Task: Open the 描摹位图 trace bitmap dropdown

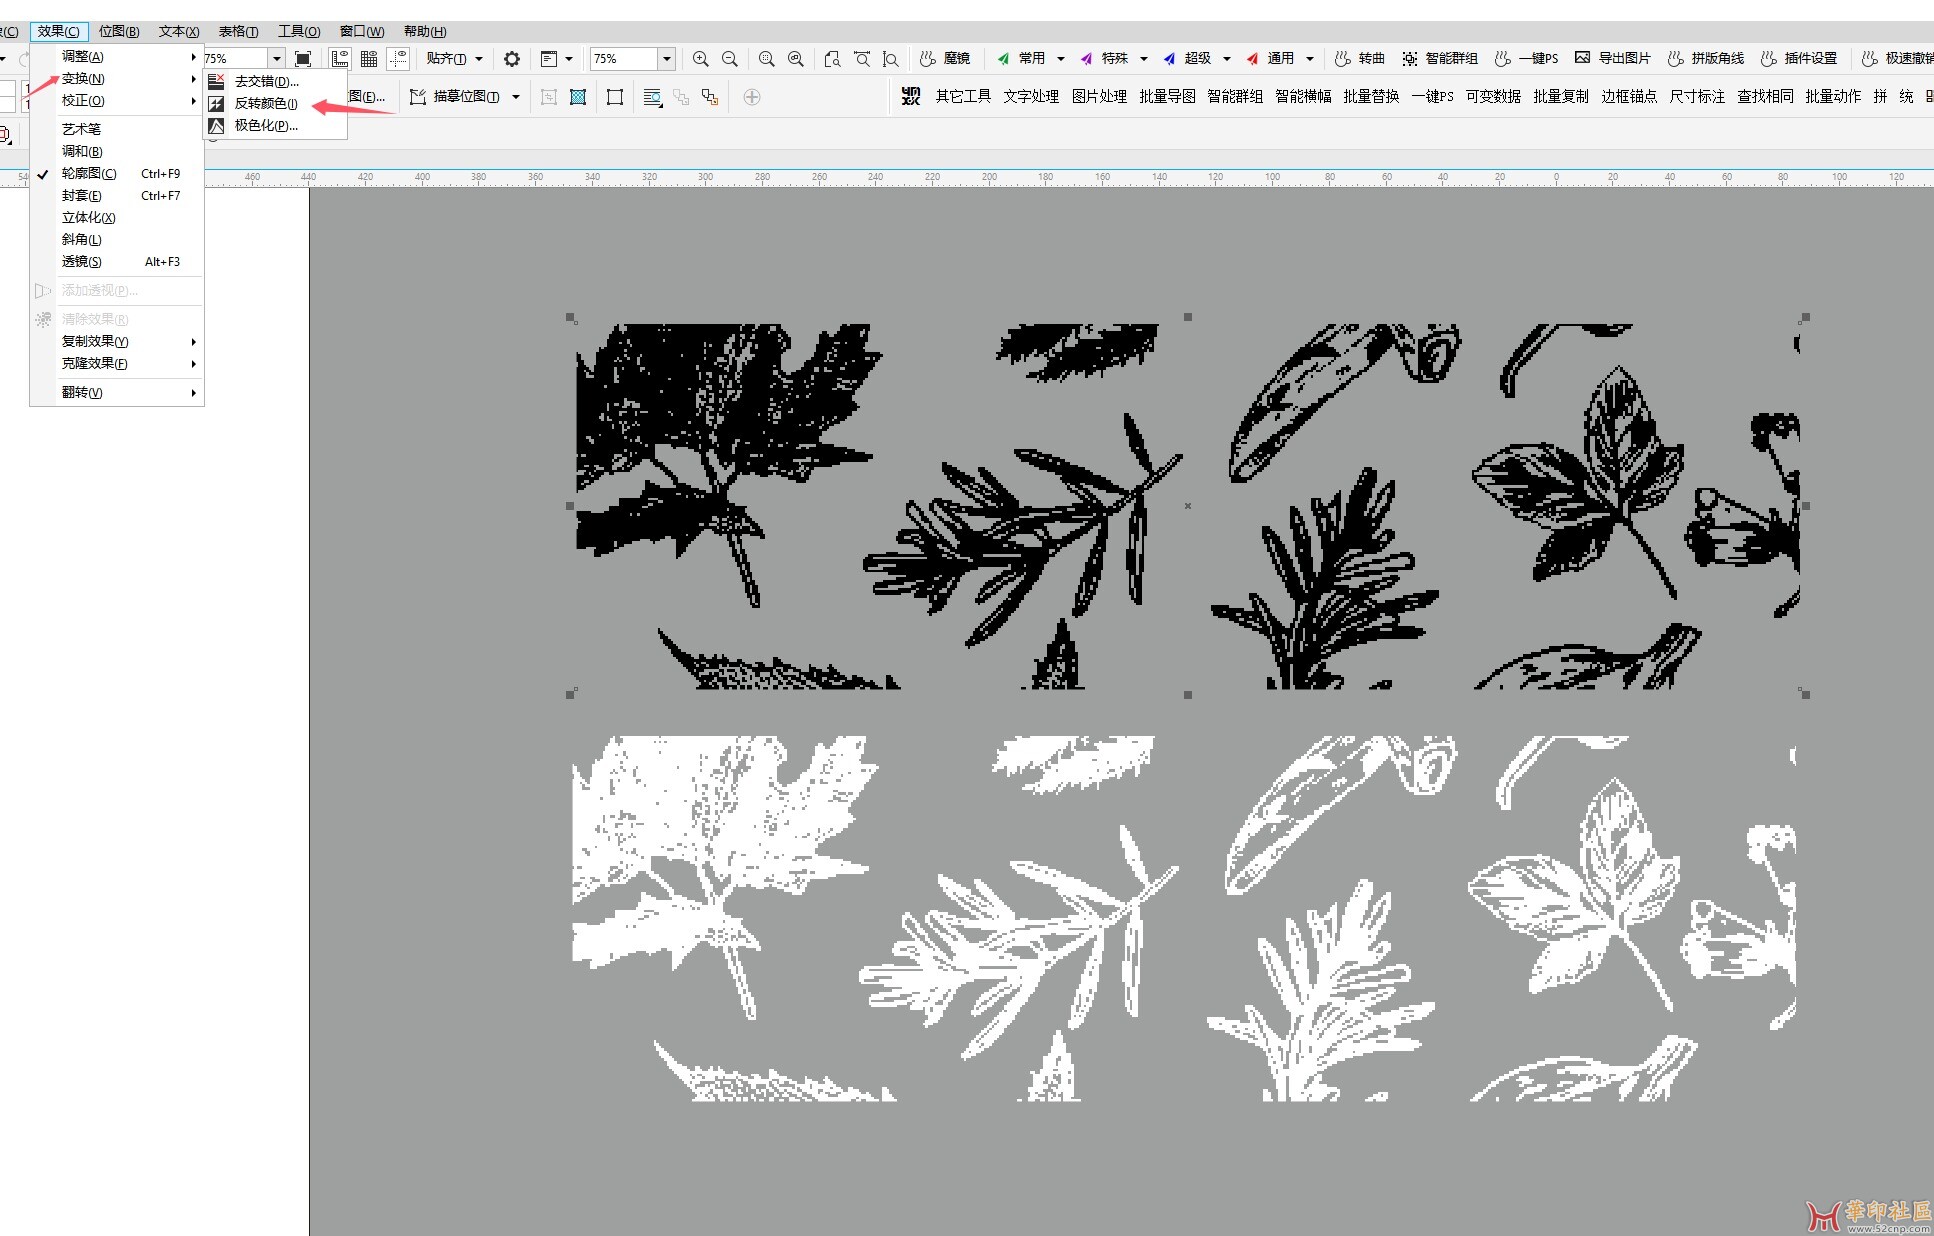Action: point(516,97)
